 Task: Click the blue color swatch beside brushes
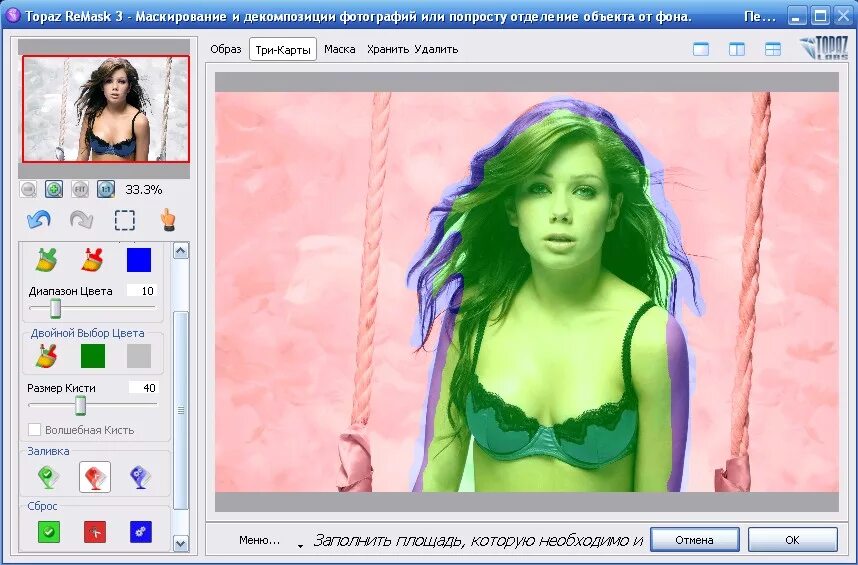pyautogui.click(x=138, y=260)
